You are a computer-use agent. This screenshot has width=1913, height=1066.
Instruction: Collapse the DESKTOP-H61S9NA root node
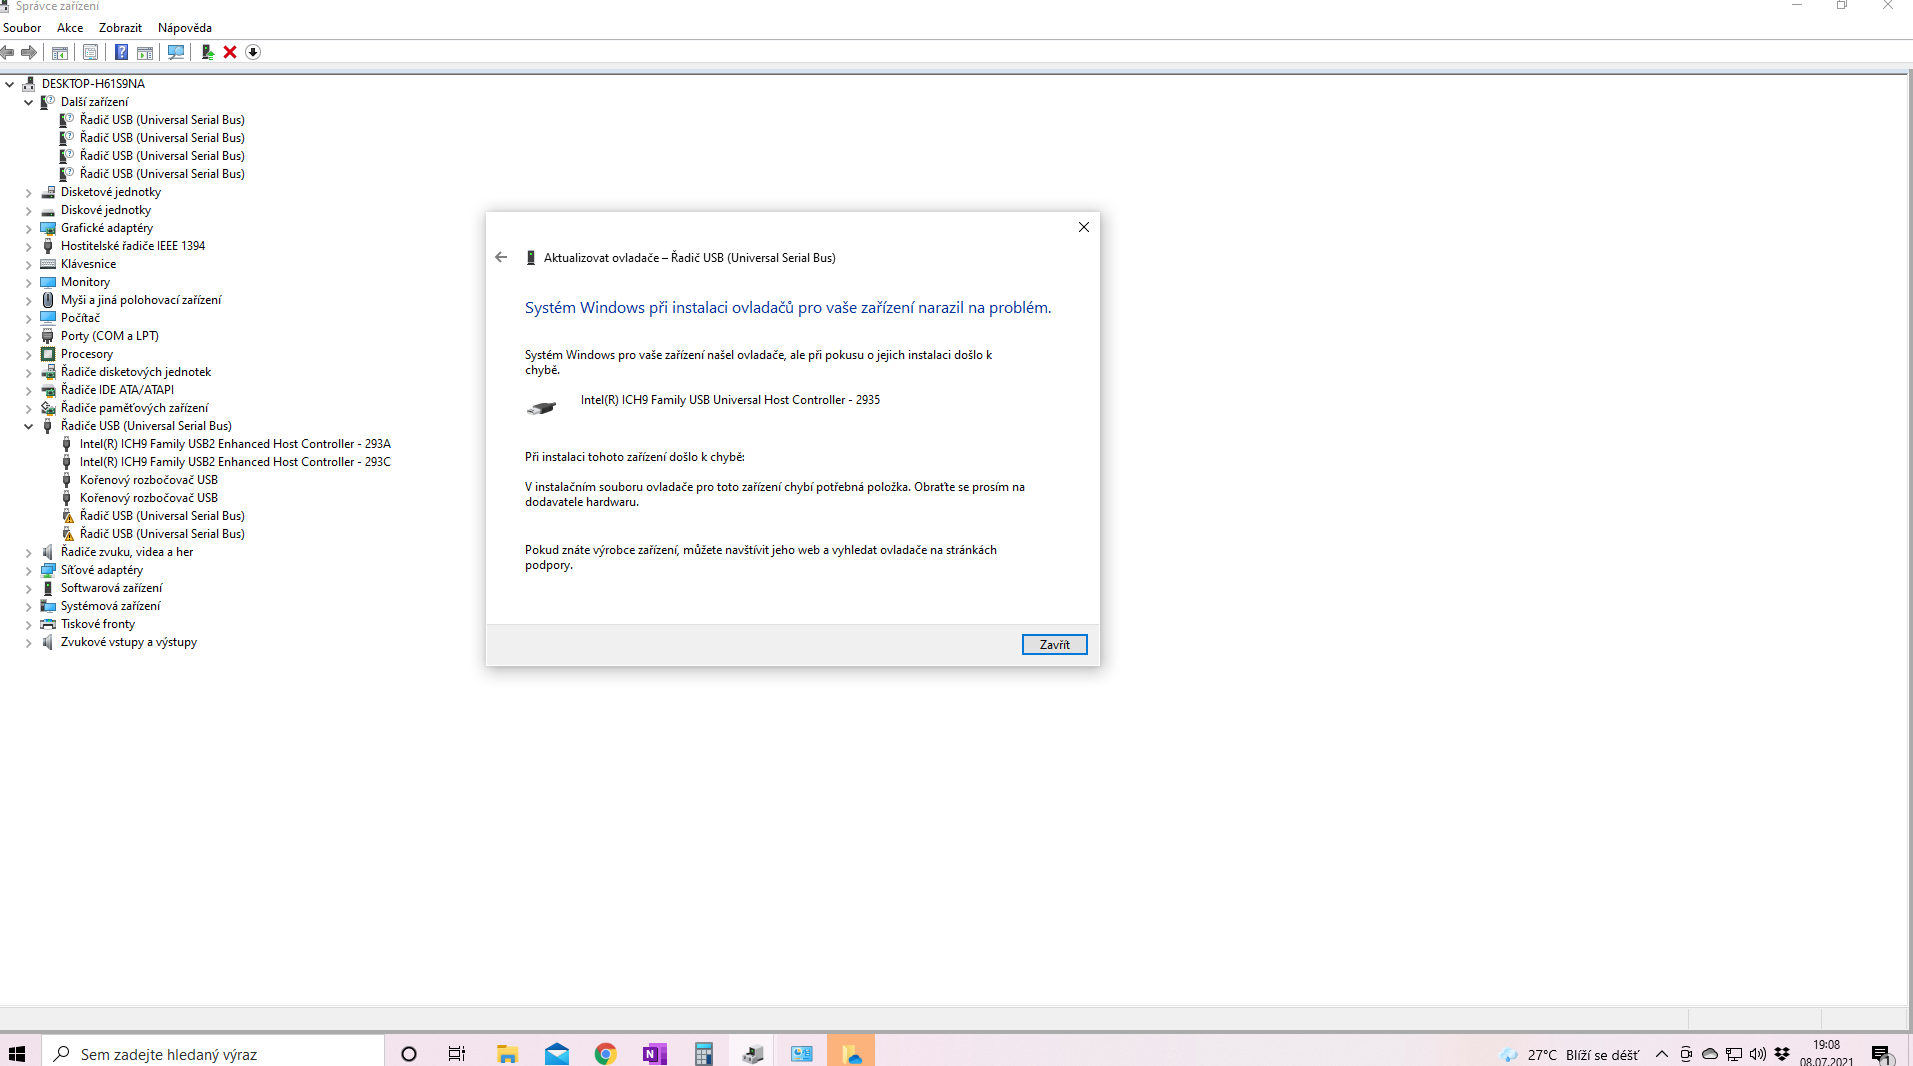click(10, 84)
